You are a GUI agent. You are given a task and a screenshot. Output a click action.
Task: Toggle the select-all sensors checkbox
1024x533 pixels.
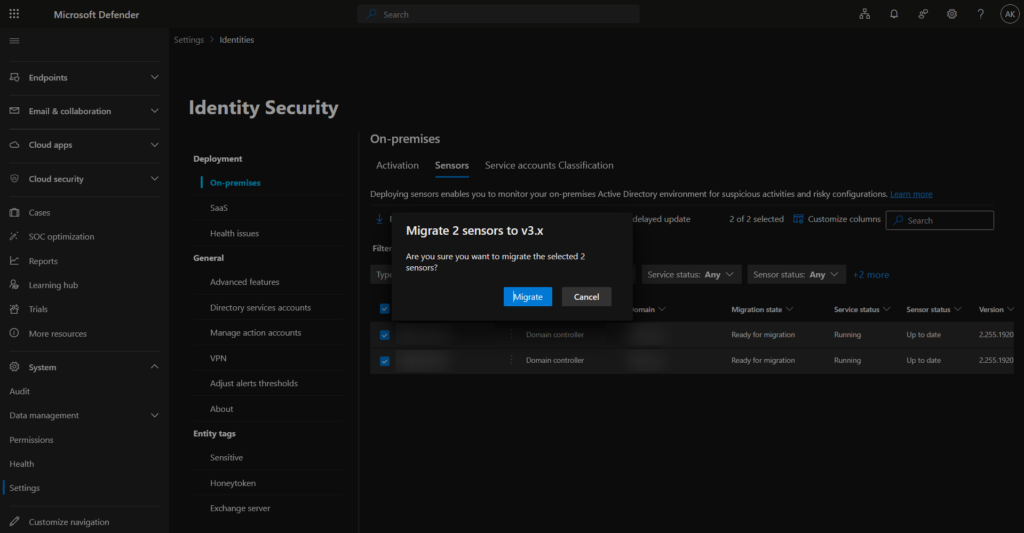(385, 309)
